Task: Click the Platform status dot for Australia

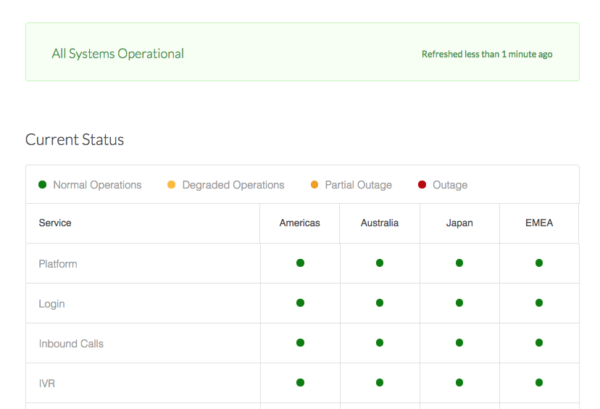Action: point(380,263)
